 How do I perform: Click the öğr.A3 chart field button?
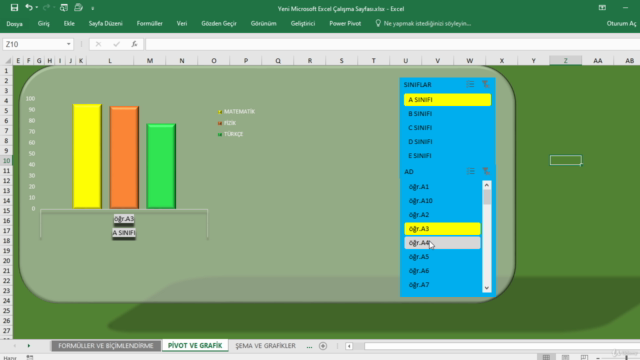coord(124,219)
